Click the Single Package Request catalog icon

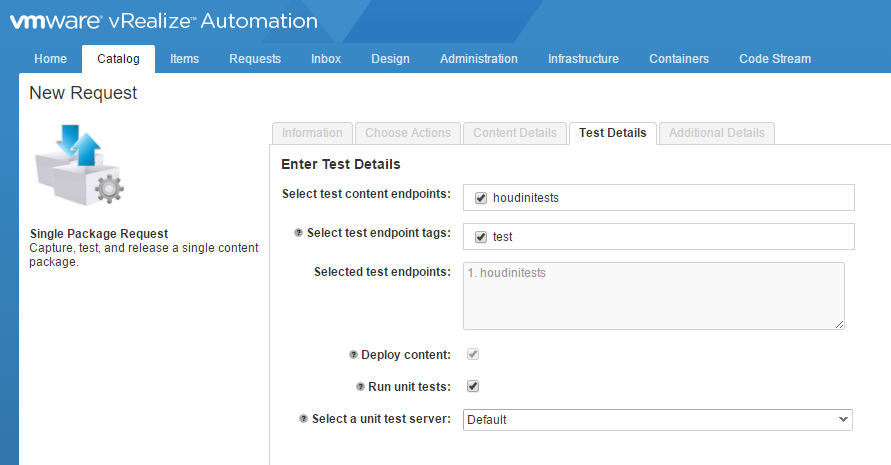(x=79, y=165)
